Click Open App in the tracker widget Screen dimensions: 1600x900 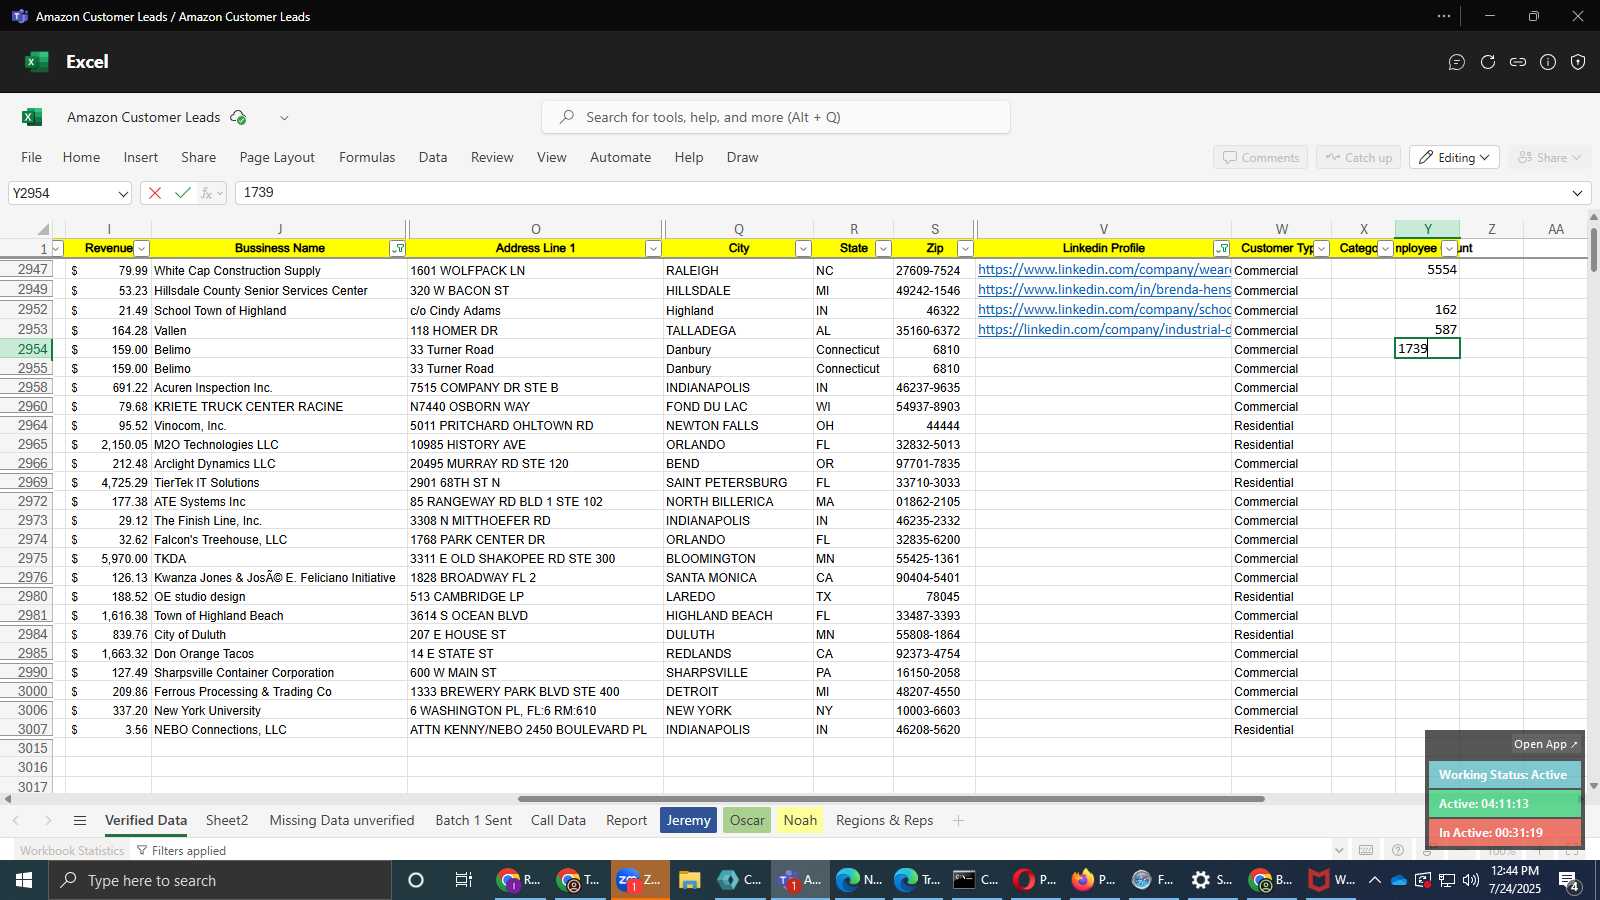pyautogui.click(x=1545, y=744)
